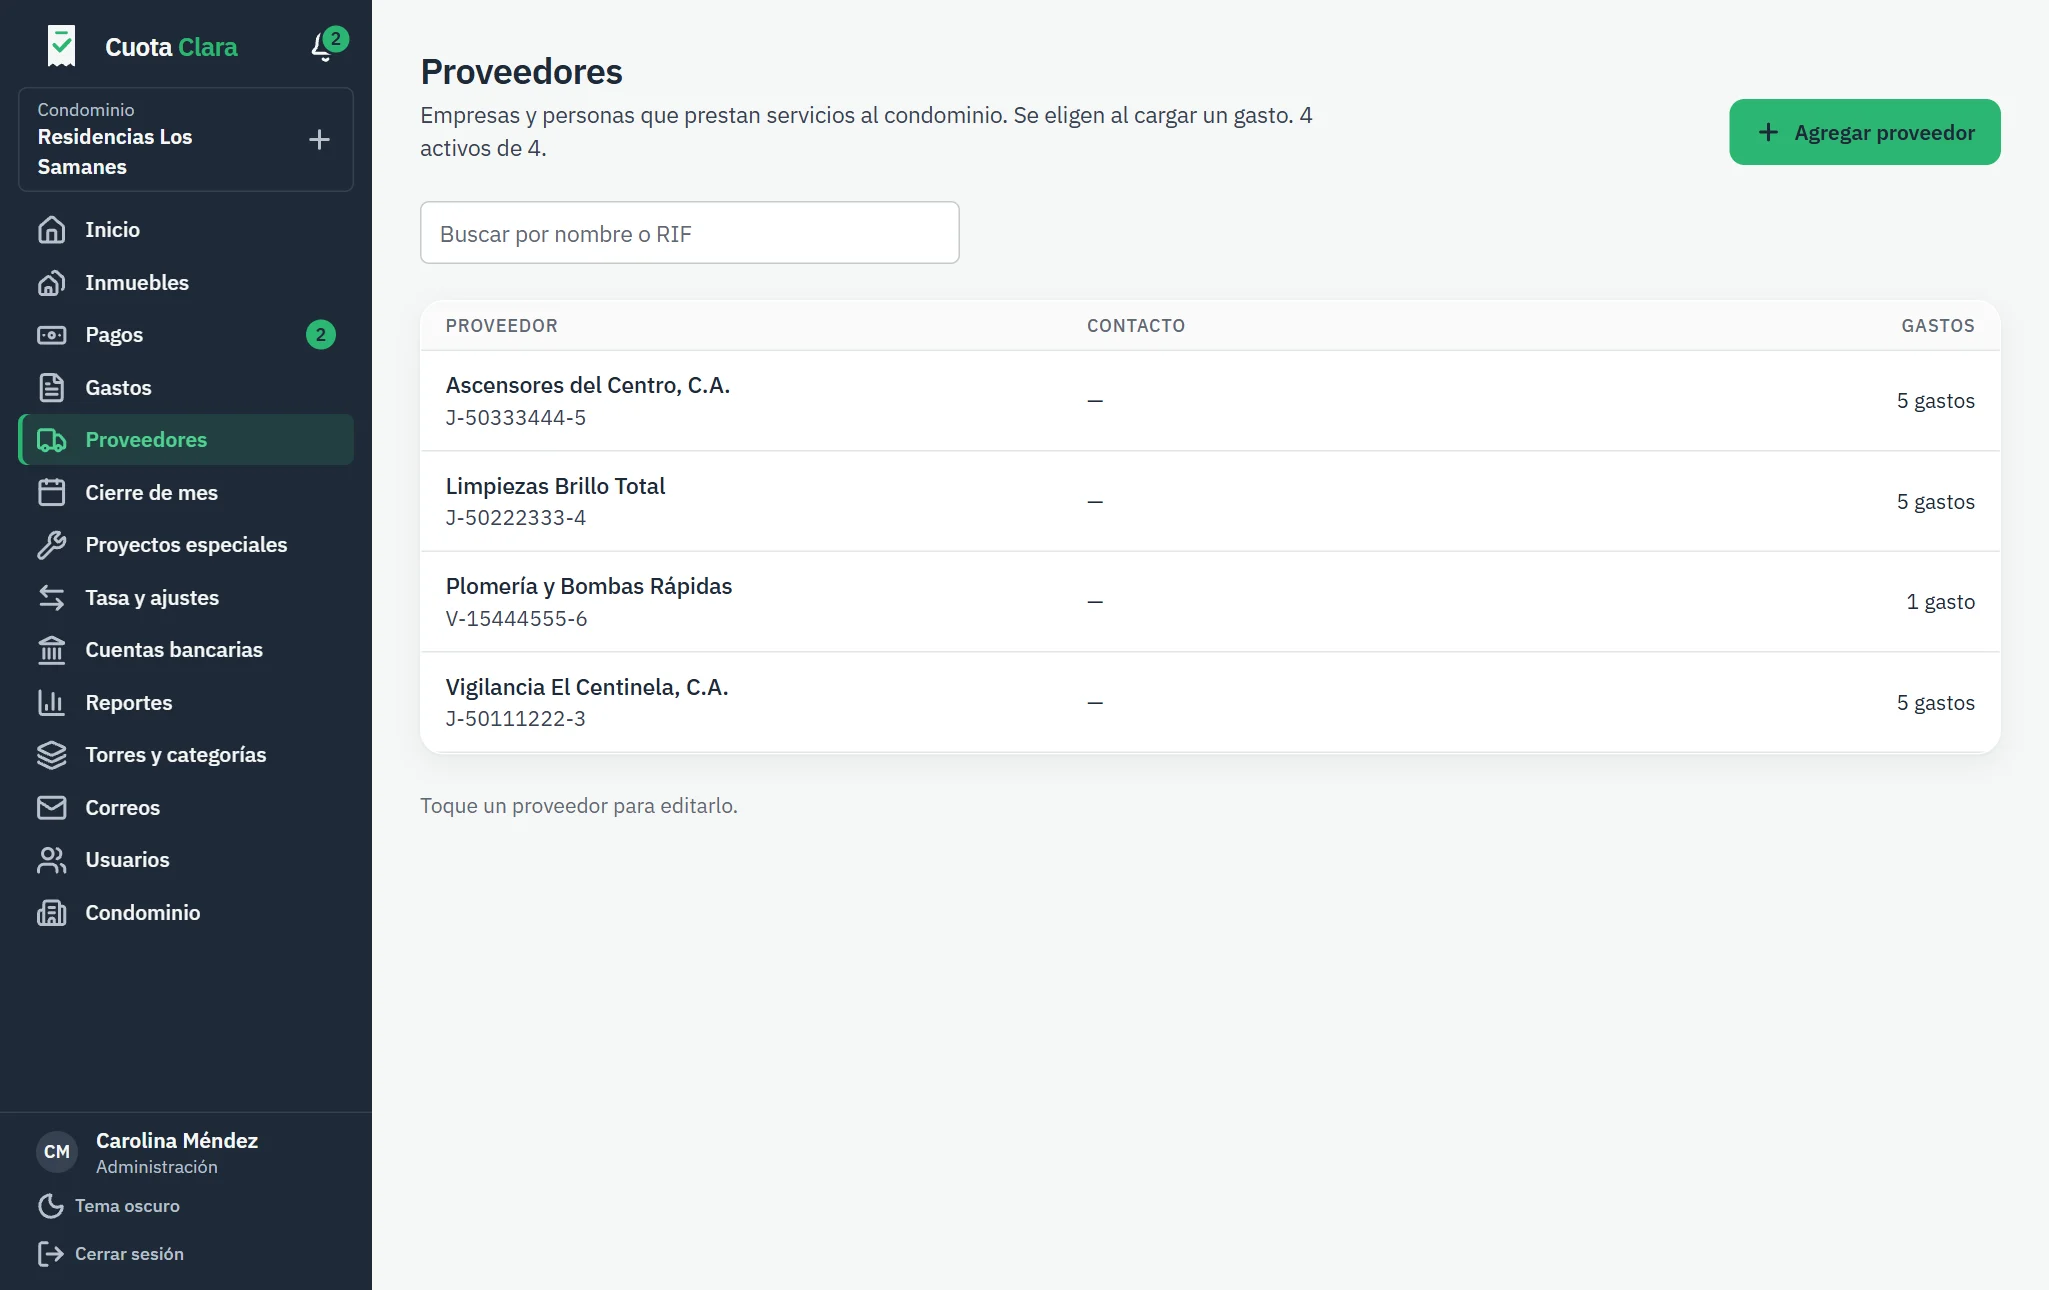Toggle Tema oscuro dark theme
The width and height of the screenshot is (2049, 1290).
coord(109,1206)
